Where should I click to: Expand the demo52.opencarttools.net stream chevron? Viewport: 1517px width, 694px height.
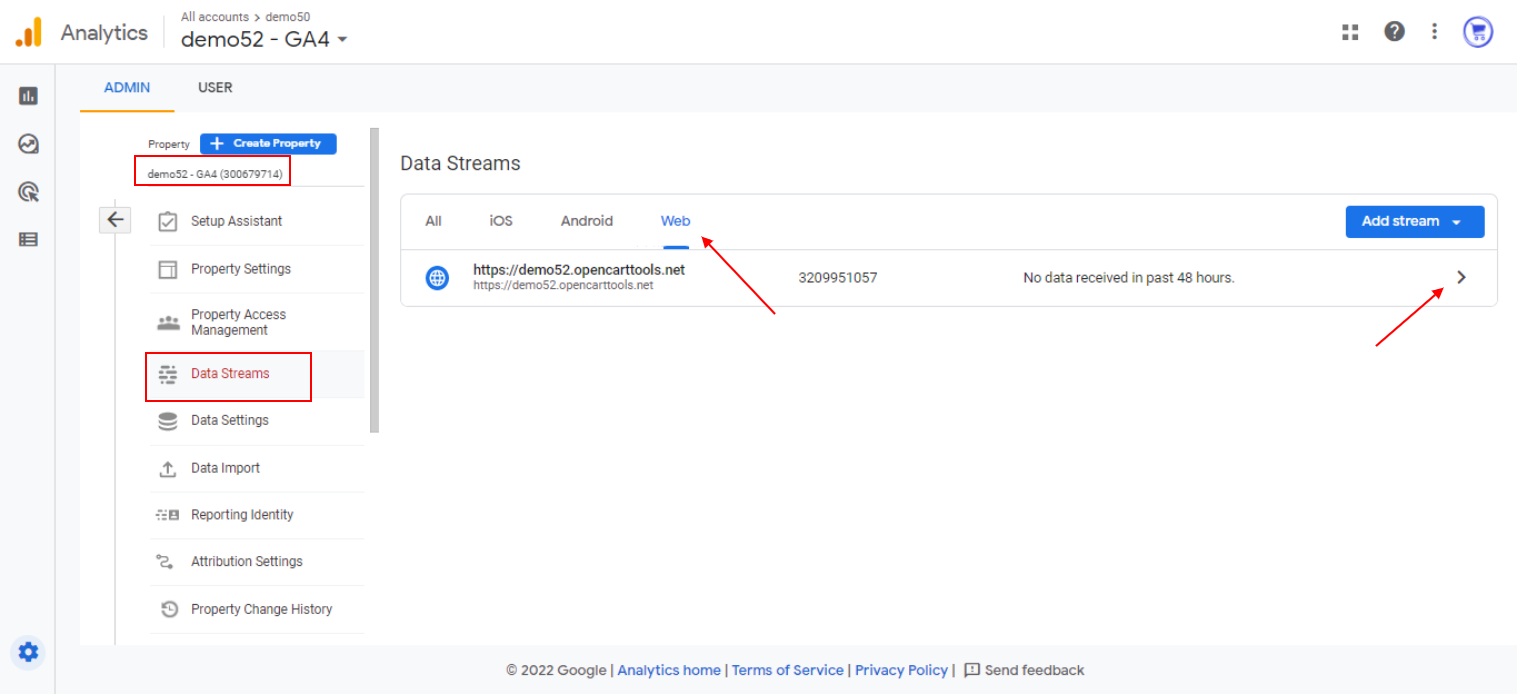(x=1461, y=277)
